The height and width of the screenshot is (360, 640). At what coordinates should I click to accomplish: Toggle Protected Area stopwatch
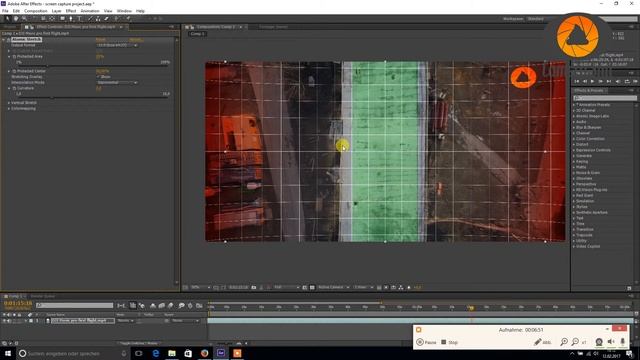(14, 56)
